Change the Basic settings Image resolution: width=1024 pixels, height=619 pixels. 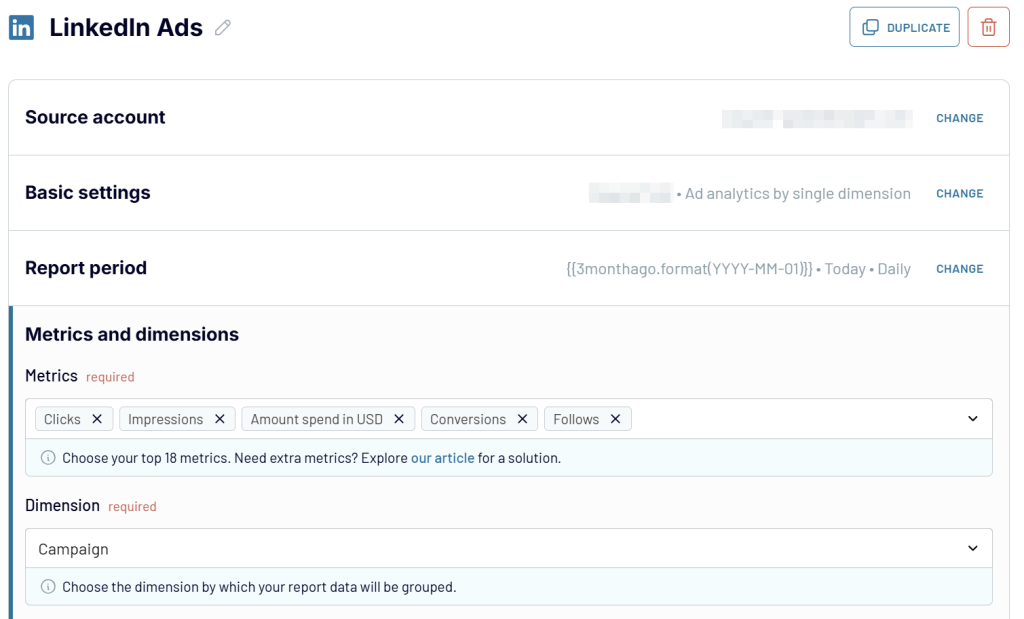pos(959,193)
